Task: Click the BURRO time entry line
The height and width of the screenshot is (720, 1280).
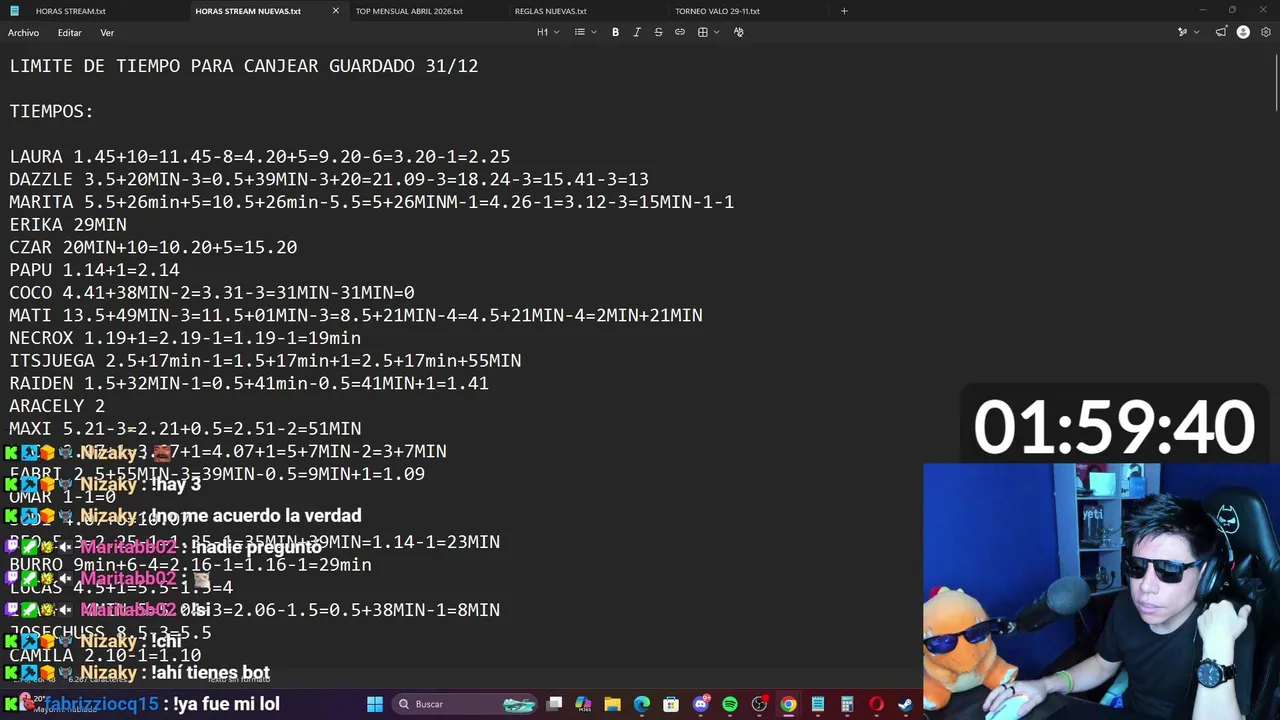Action: 190,565
